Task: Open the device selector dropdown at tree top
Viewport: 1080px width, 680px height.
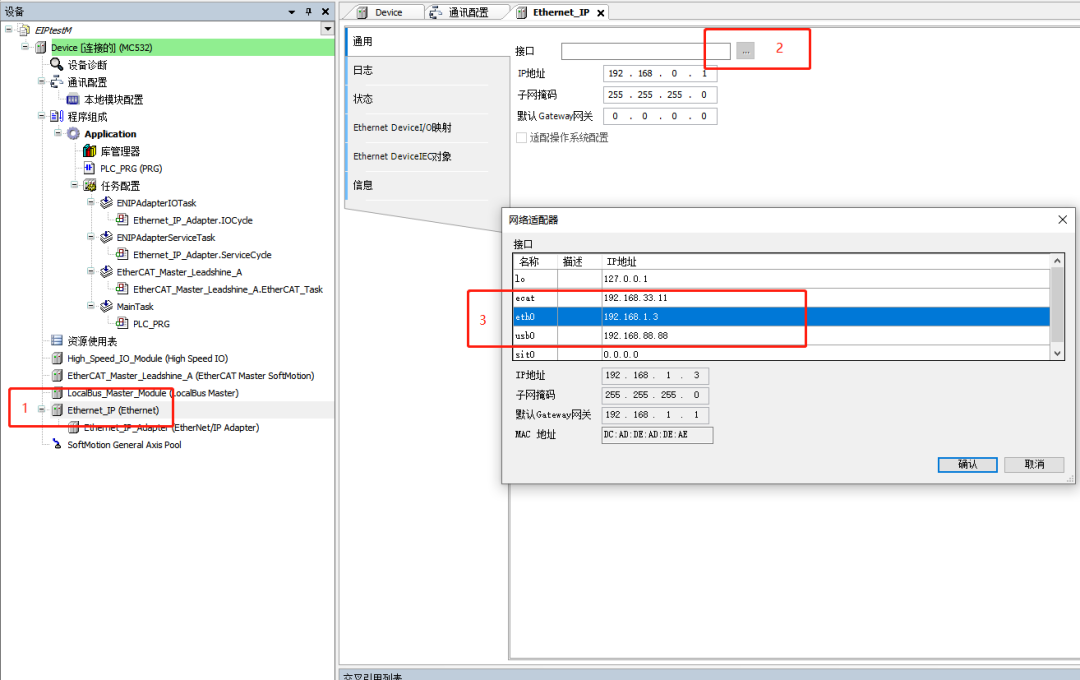Action: pos(326,29)
